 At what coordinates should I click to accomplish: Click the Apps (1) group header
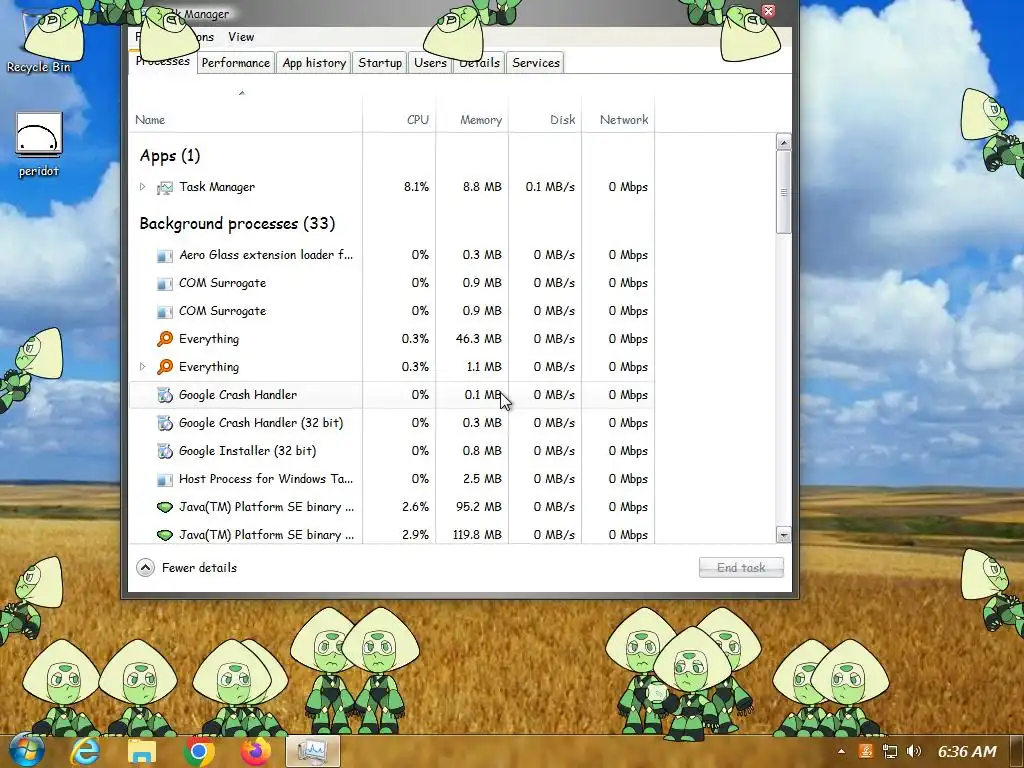click(x=170, y=156)
